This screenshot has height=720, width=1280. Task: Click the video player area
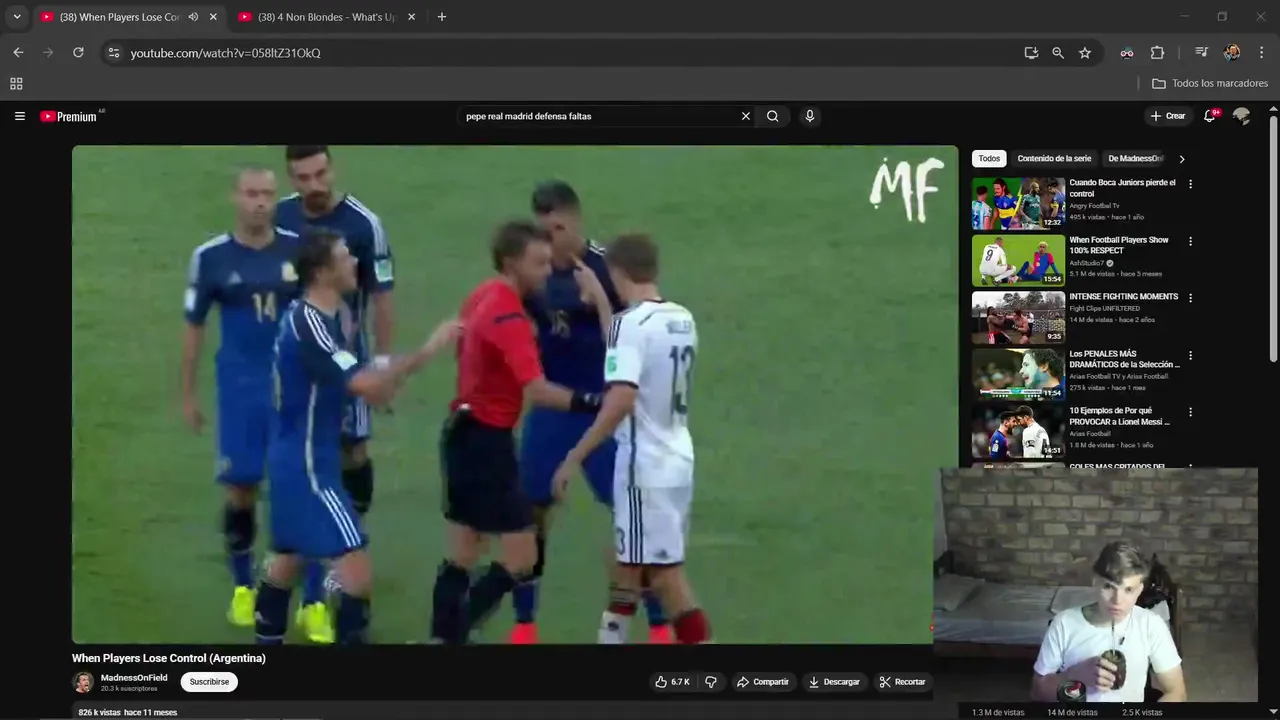coord(515,394)
